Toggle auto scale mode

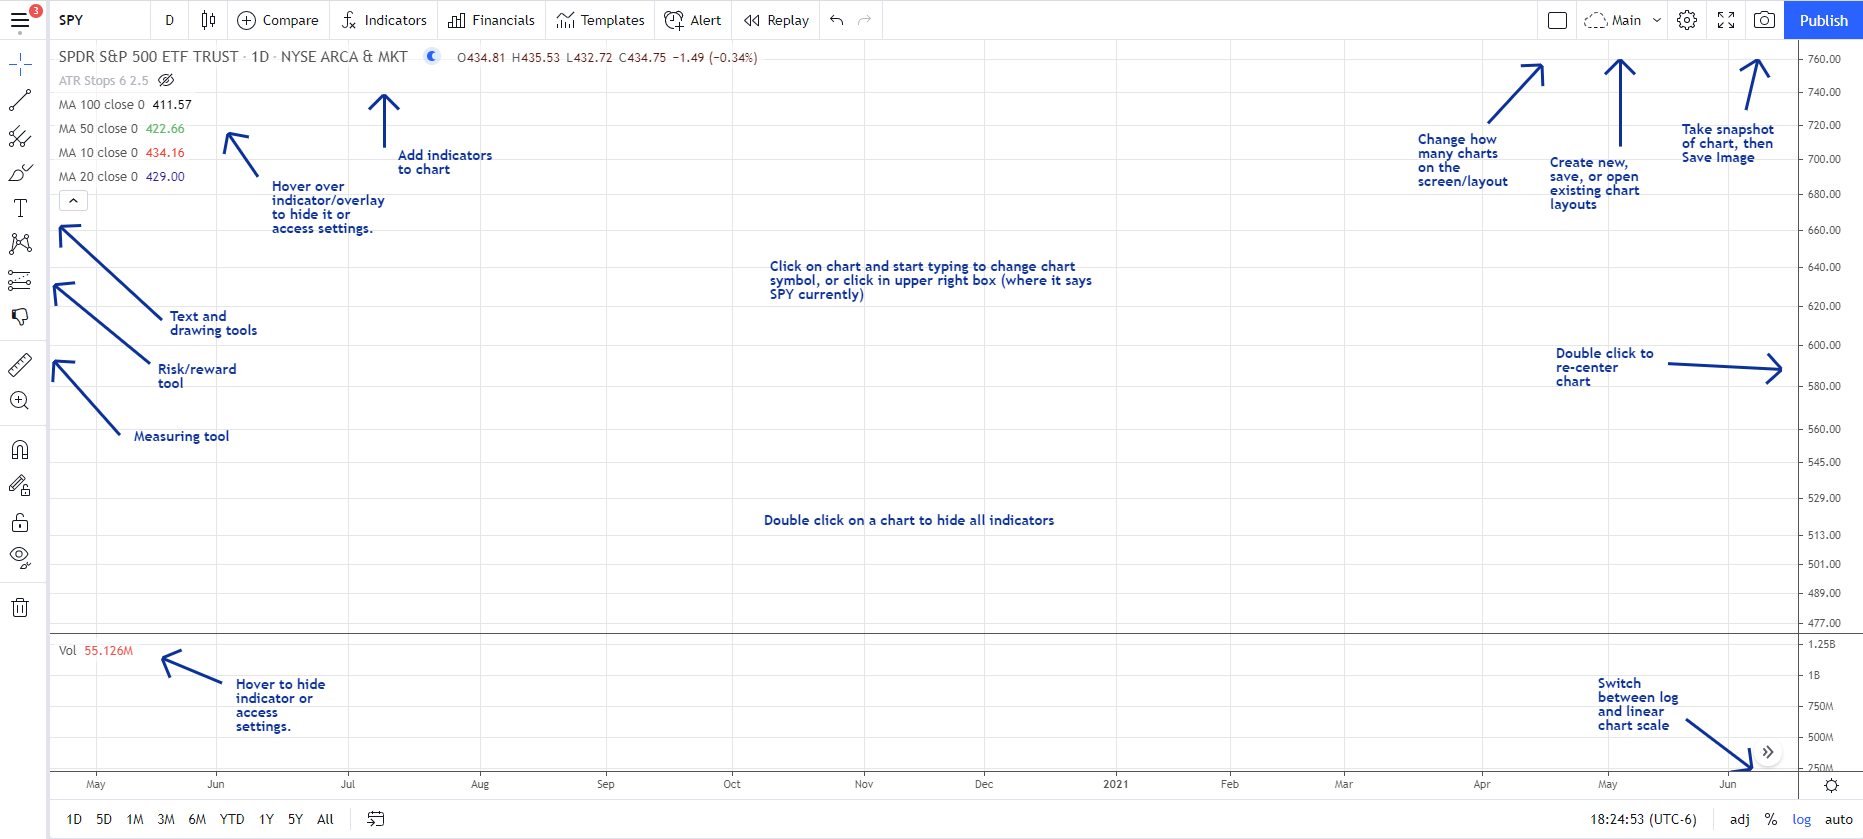click(x=1839, y=819)
